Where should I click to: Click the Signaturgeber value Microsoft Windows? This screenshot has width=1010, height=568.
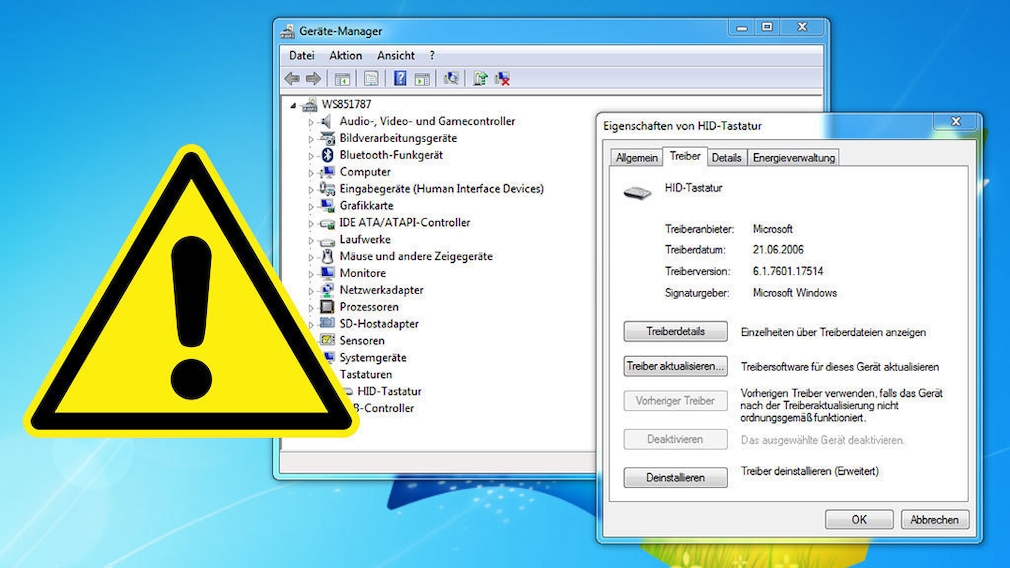(x=795, y=293)
